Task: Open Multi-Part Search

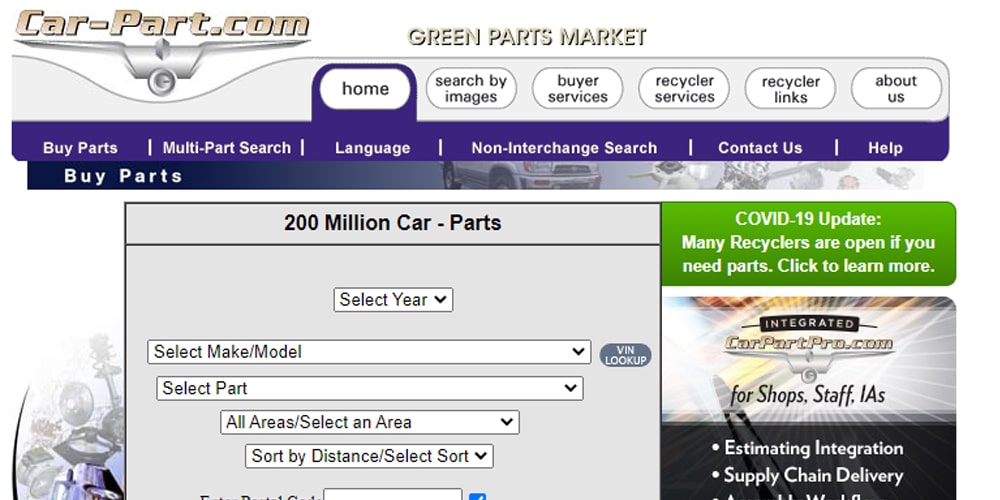Action: (226, 148)
